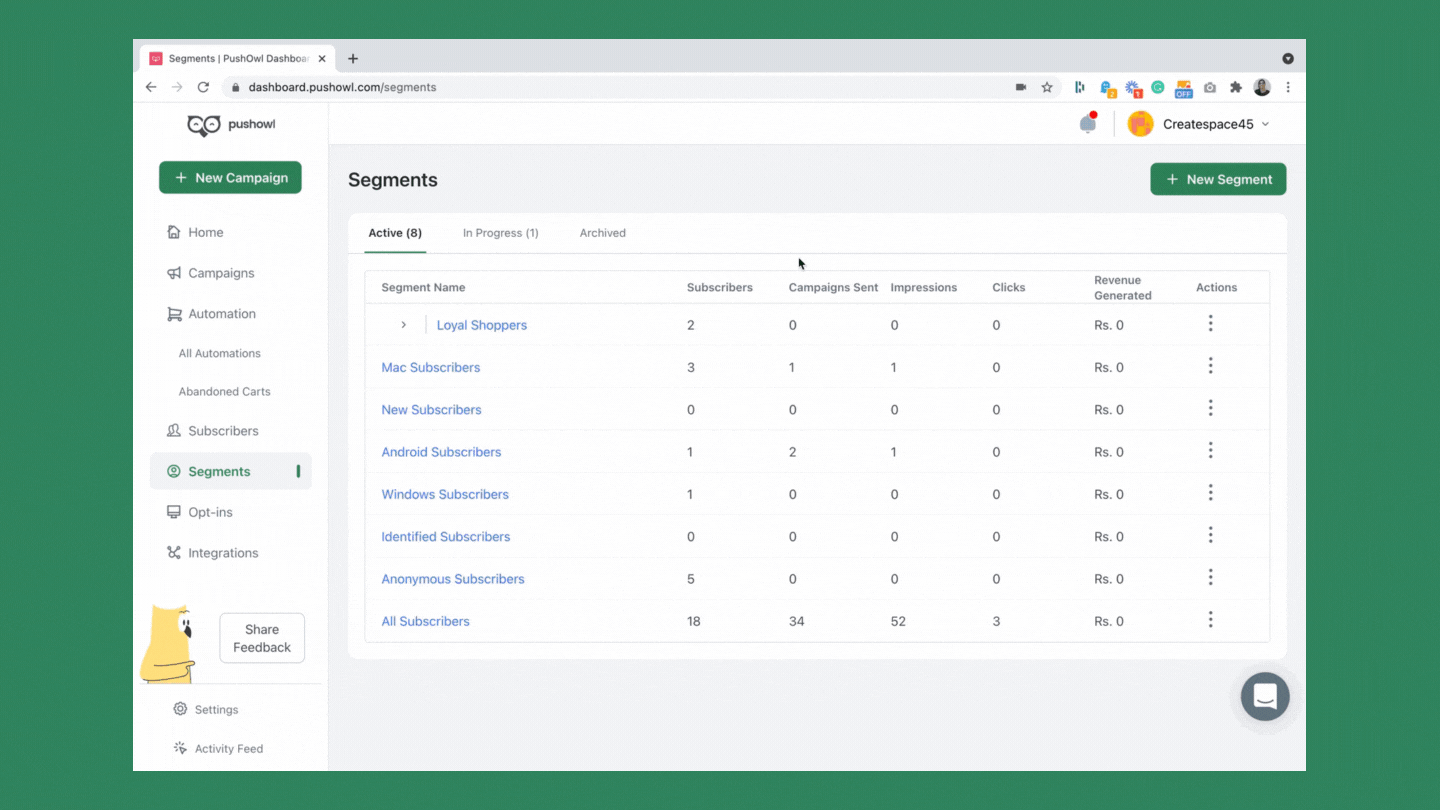The width and height of the screenshot is (1440, 810).
Task: Click the Subscribers icon in the sidebar
Action: [x=175, y=430]
